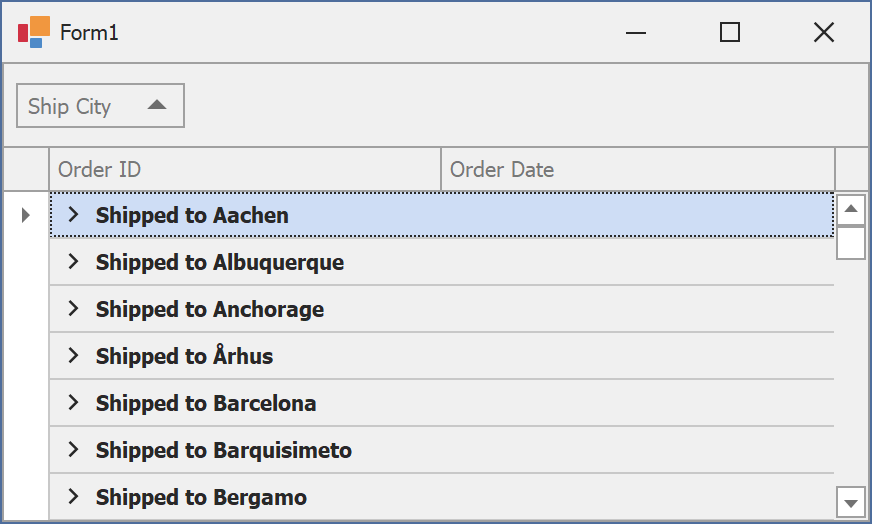The image size is (872, 524).
Task: Click the scrollbar down arrow
Action: click(x=851, y=502)
